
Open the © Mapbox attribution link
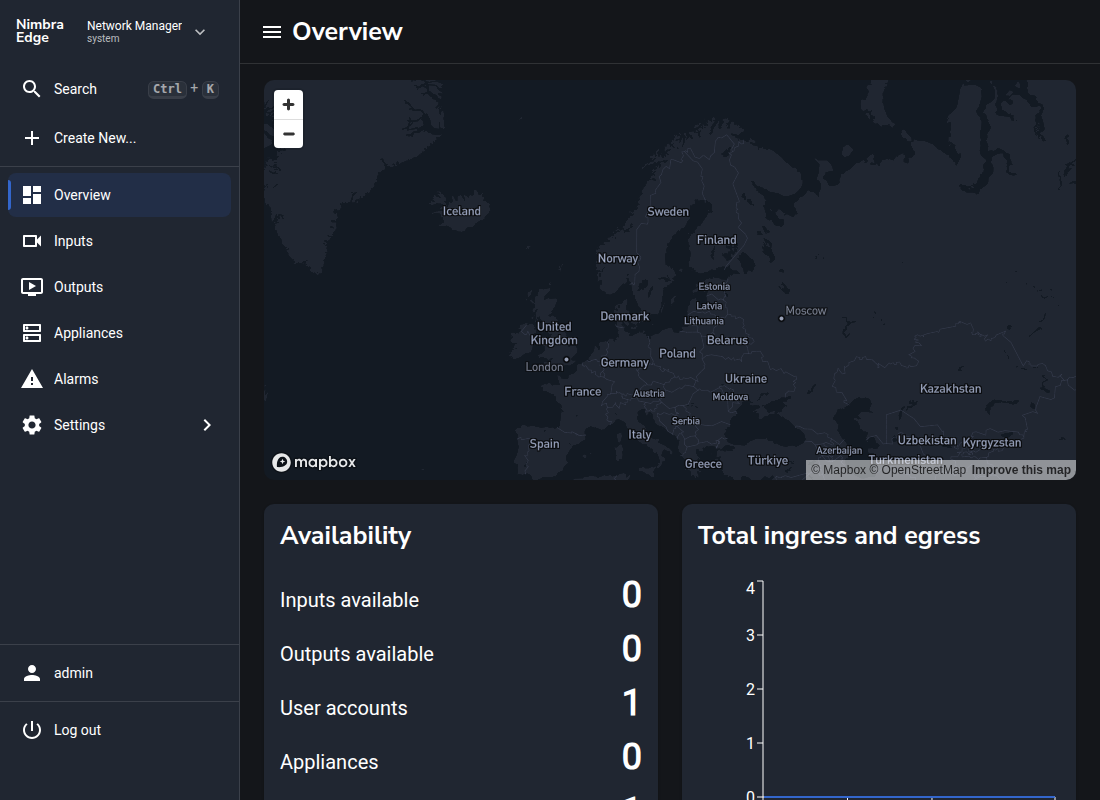pos(838,470)
